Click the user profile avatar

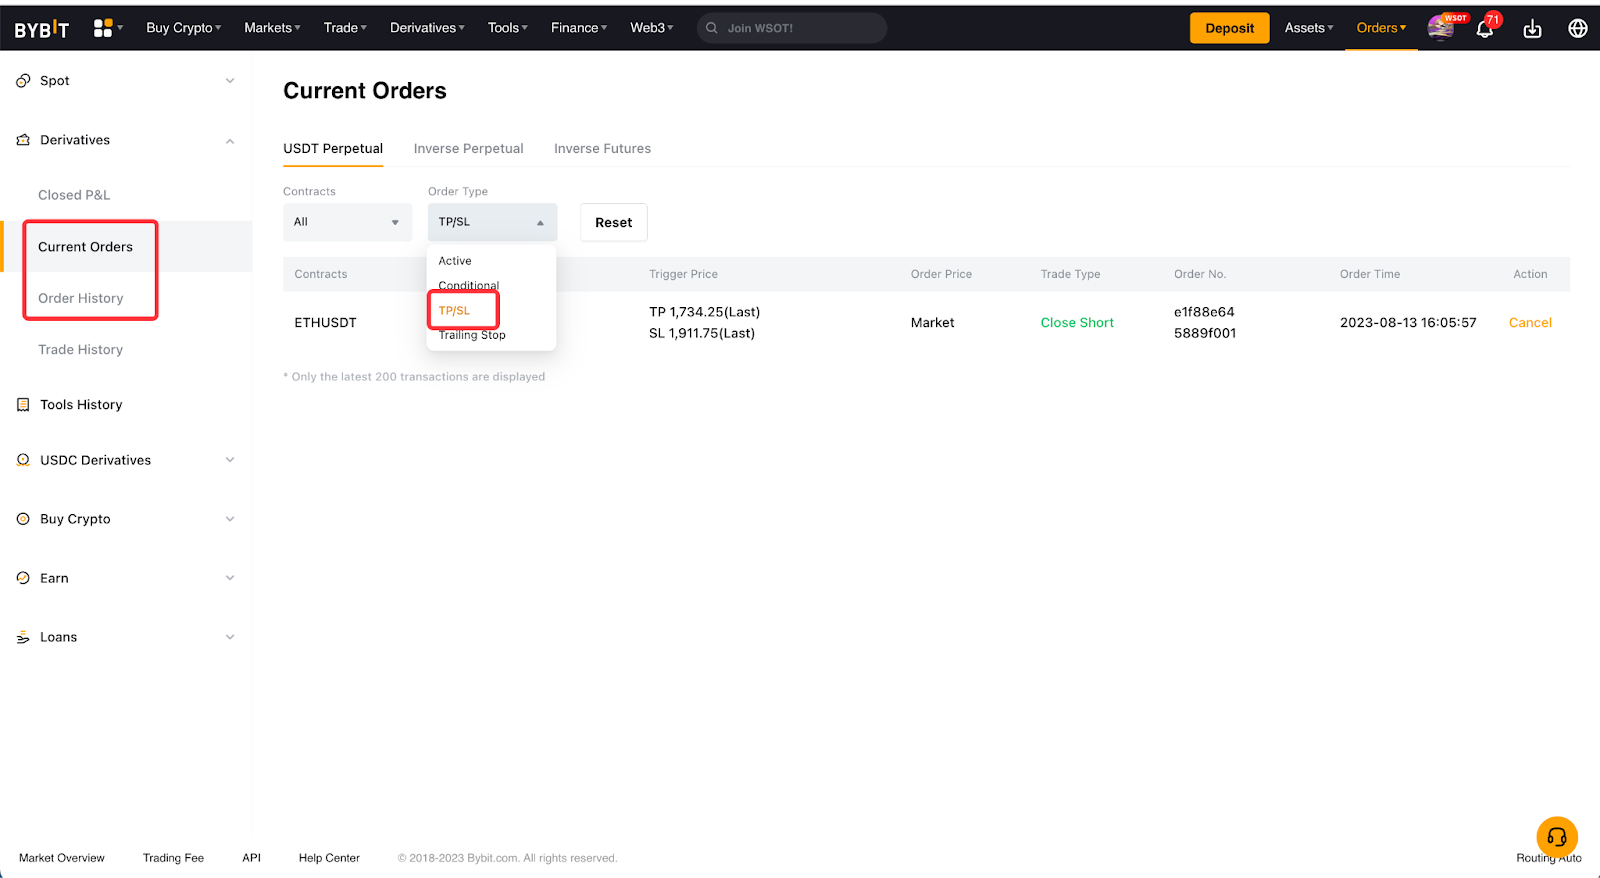[x=1441, y=28]
